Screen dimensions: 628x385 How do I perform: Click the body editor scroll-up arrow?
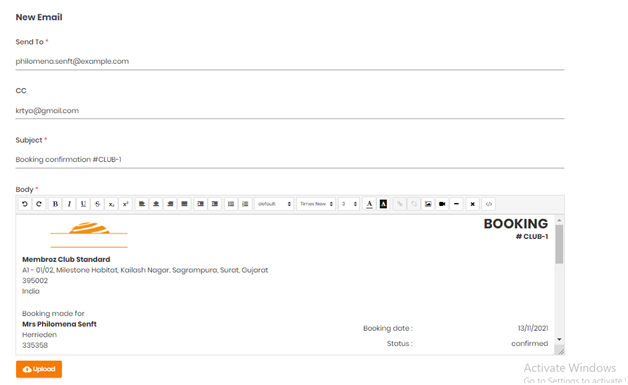pyautogui.click(x=559, y=220)
